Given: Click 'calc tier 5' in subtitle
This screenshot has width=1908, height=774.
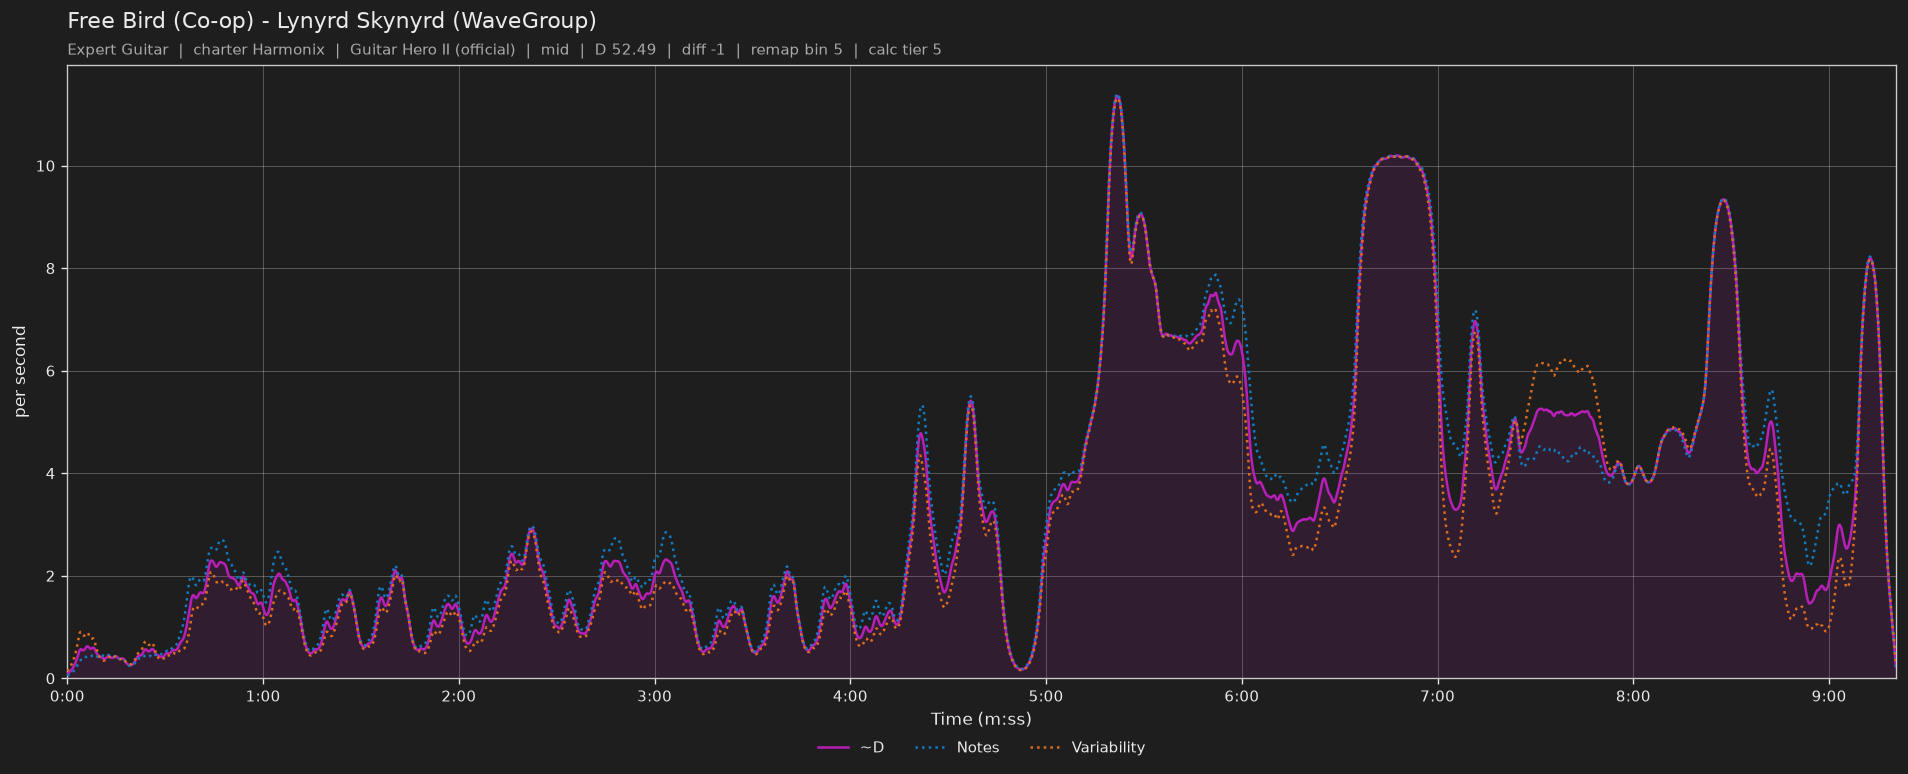Looking at the screenshot, I should click(905, 50).
